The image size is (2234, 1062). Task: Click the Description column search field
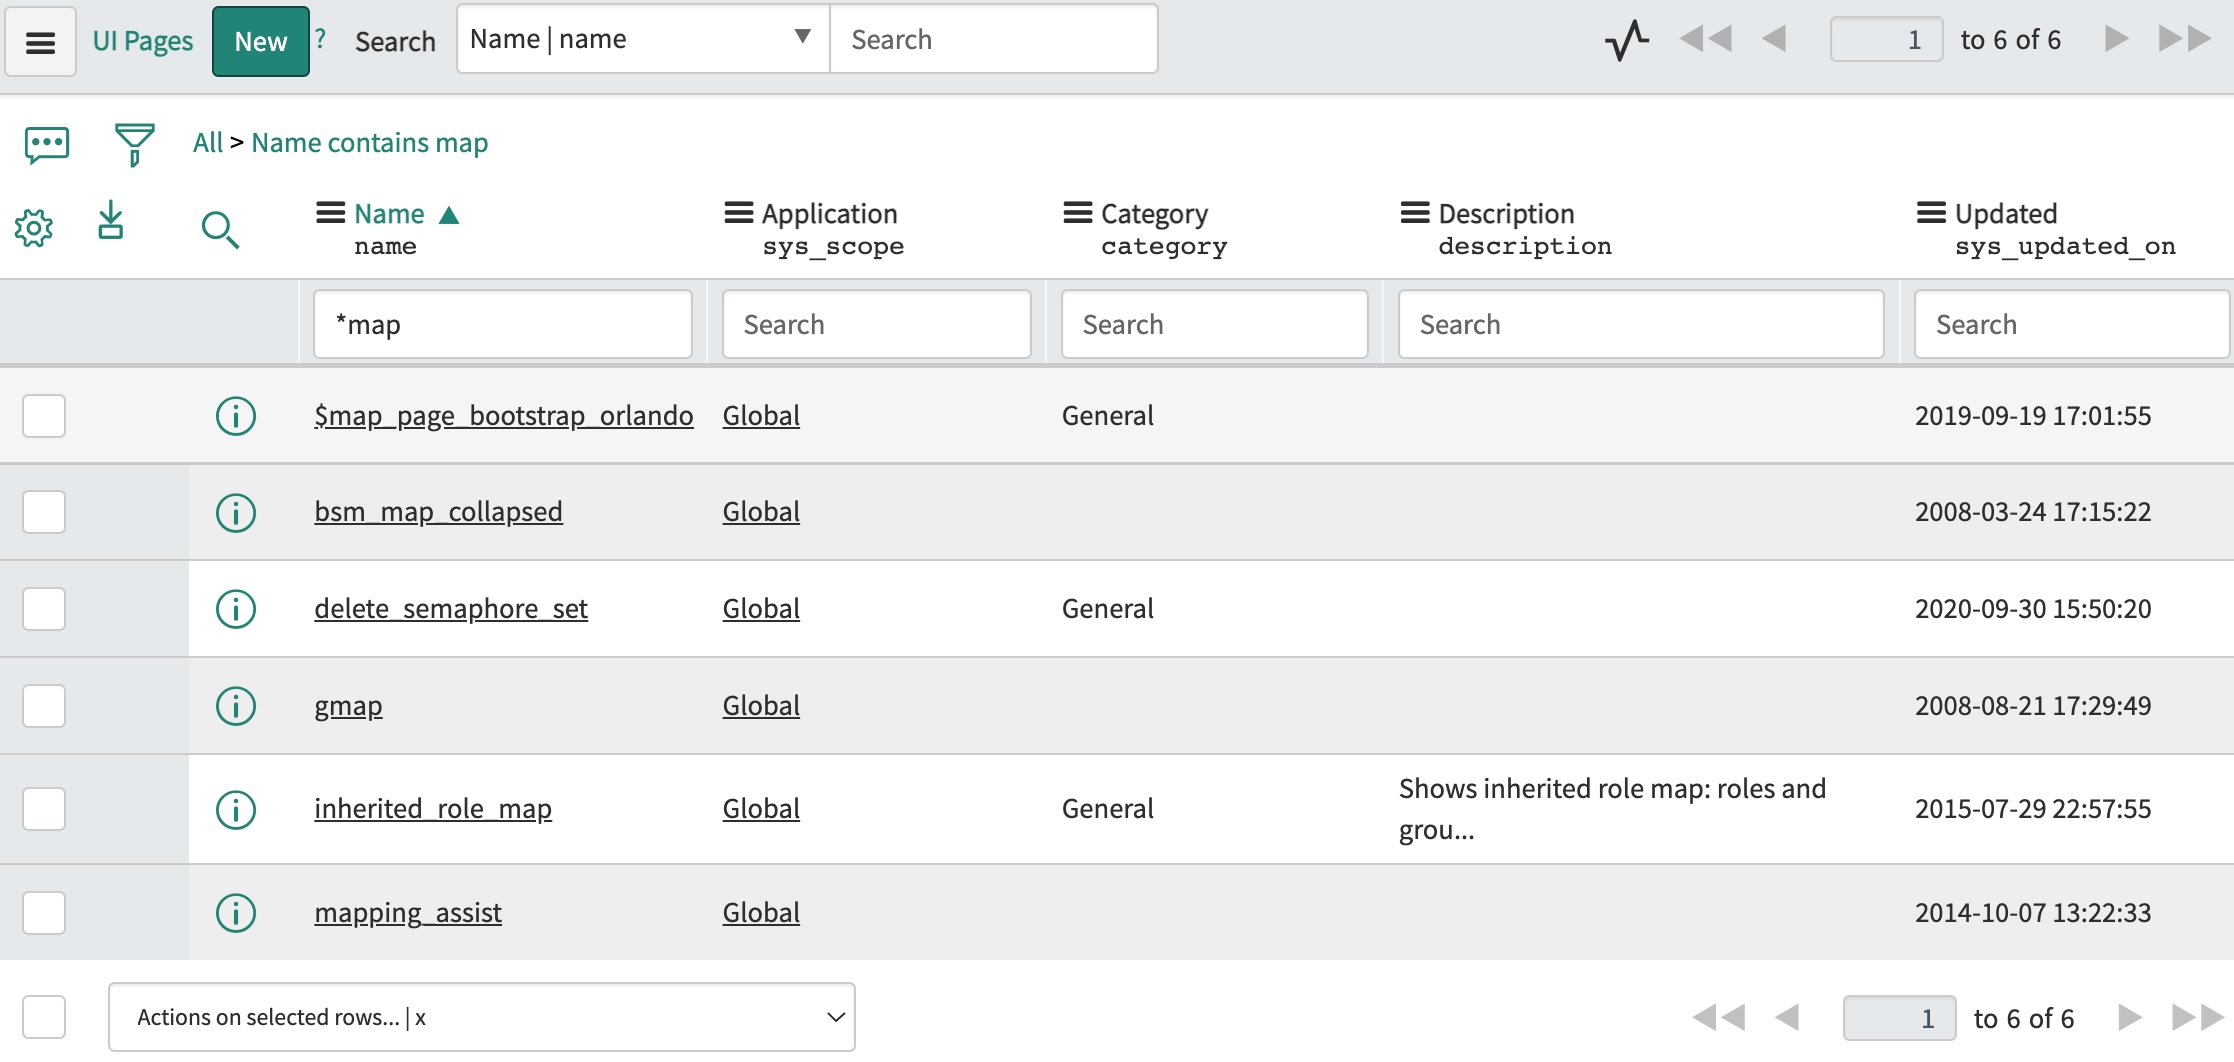pos(1641,324)
